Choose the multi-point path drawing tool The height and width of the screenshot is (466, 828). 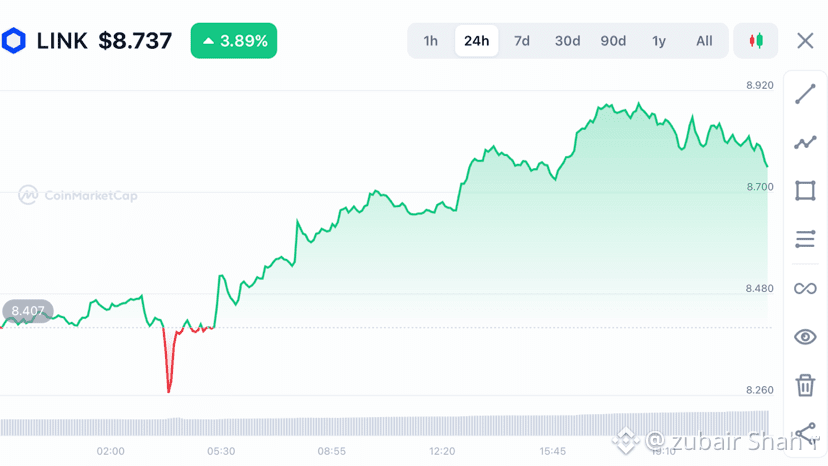tap(805, 142)
